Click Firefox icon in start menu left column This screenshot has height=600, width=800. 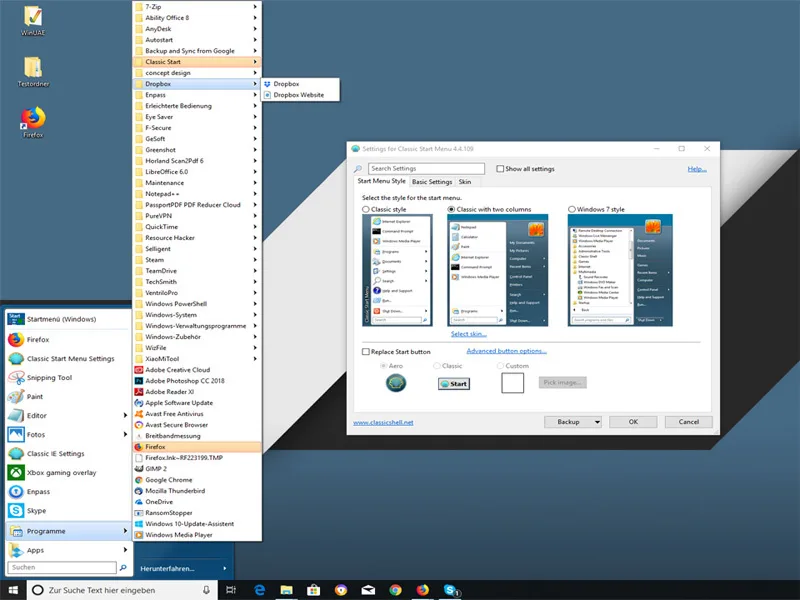click(16, 339)
